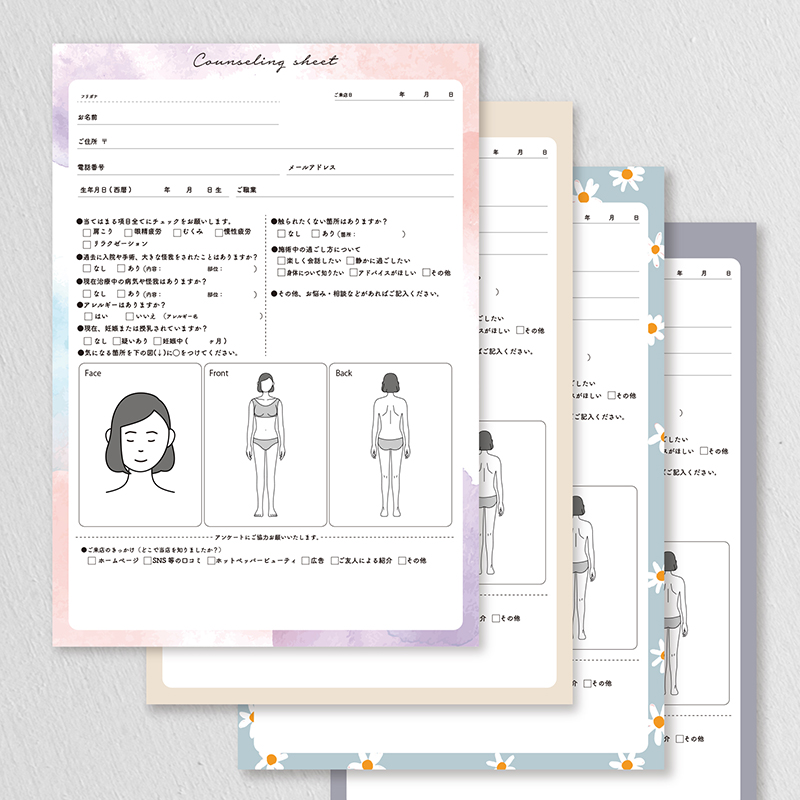Image resolution: width=800 pixels, height=800 pixels.
Task: Tick なし under 触られたくない箇所 question
Action: [282, 234]
